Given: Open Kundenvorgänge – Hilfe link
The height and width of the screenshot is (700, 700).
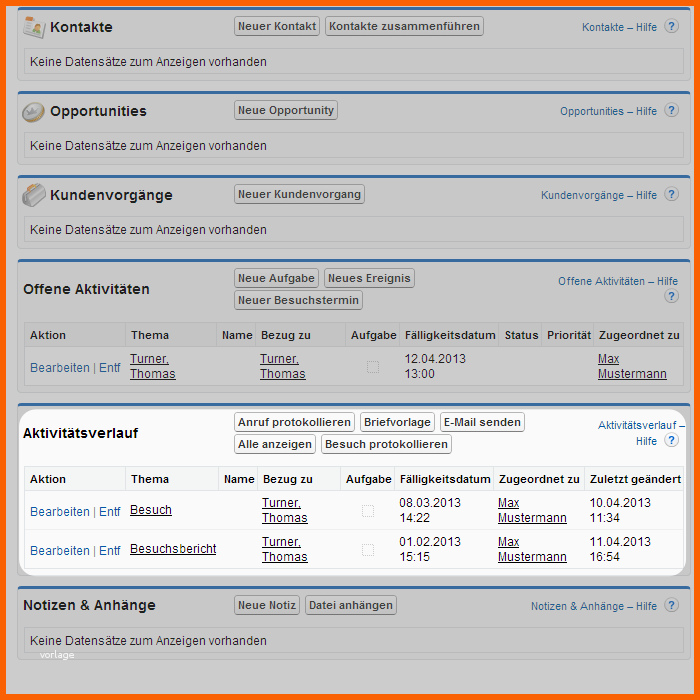Looking at the screenshot, I should (x=599, y=195).
